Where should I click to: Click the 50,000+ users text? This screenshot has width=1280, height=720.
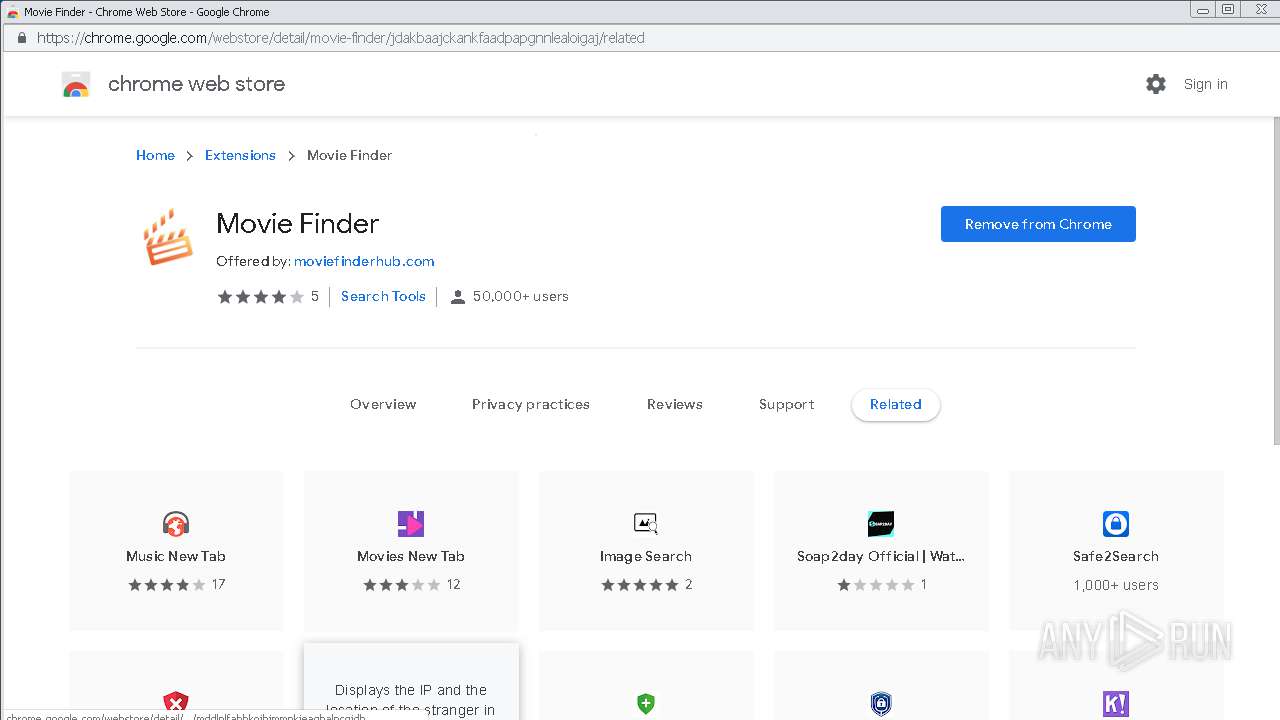[x=521, y=296]
